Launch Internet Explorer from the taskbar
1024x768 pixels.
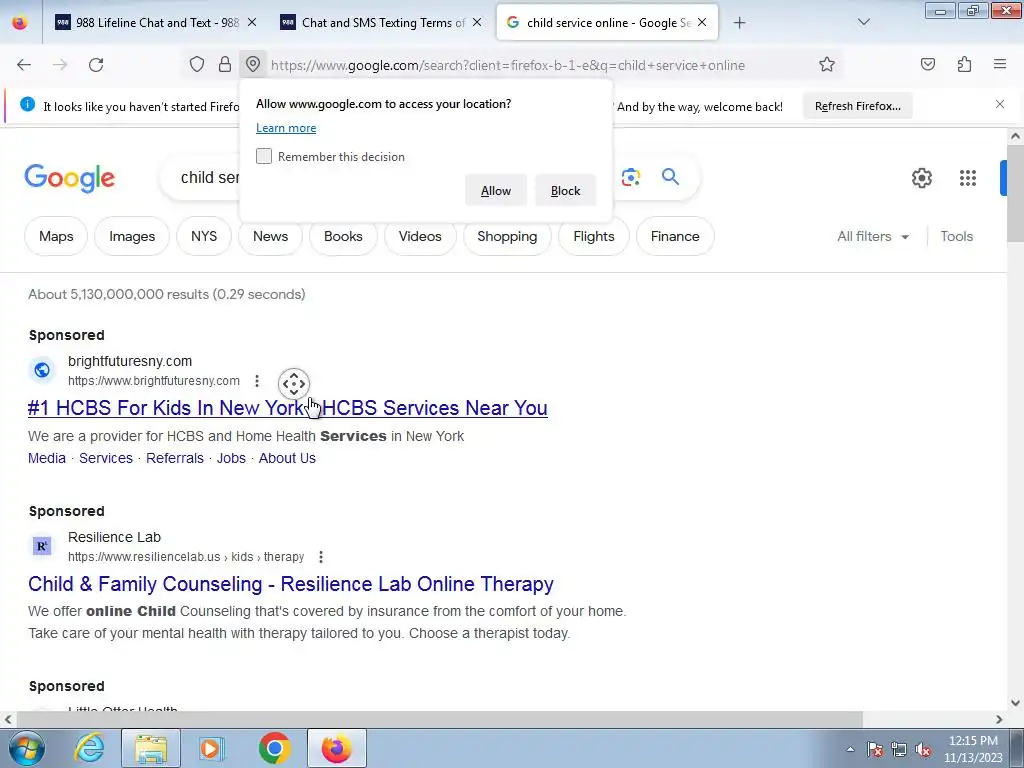(89, 748)
